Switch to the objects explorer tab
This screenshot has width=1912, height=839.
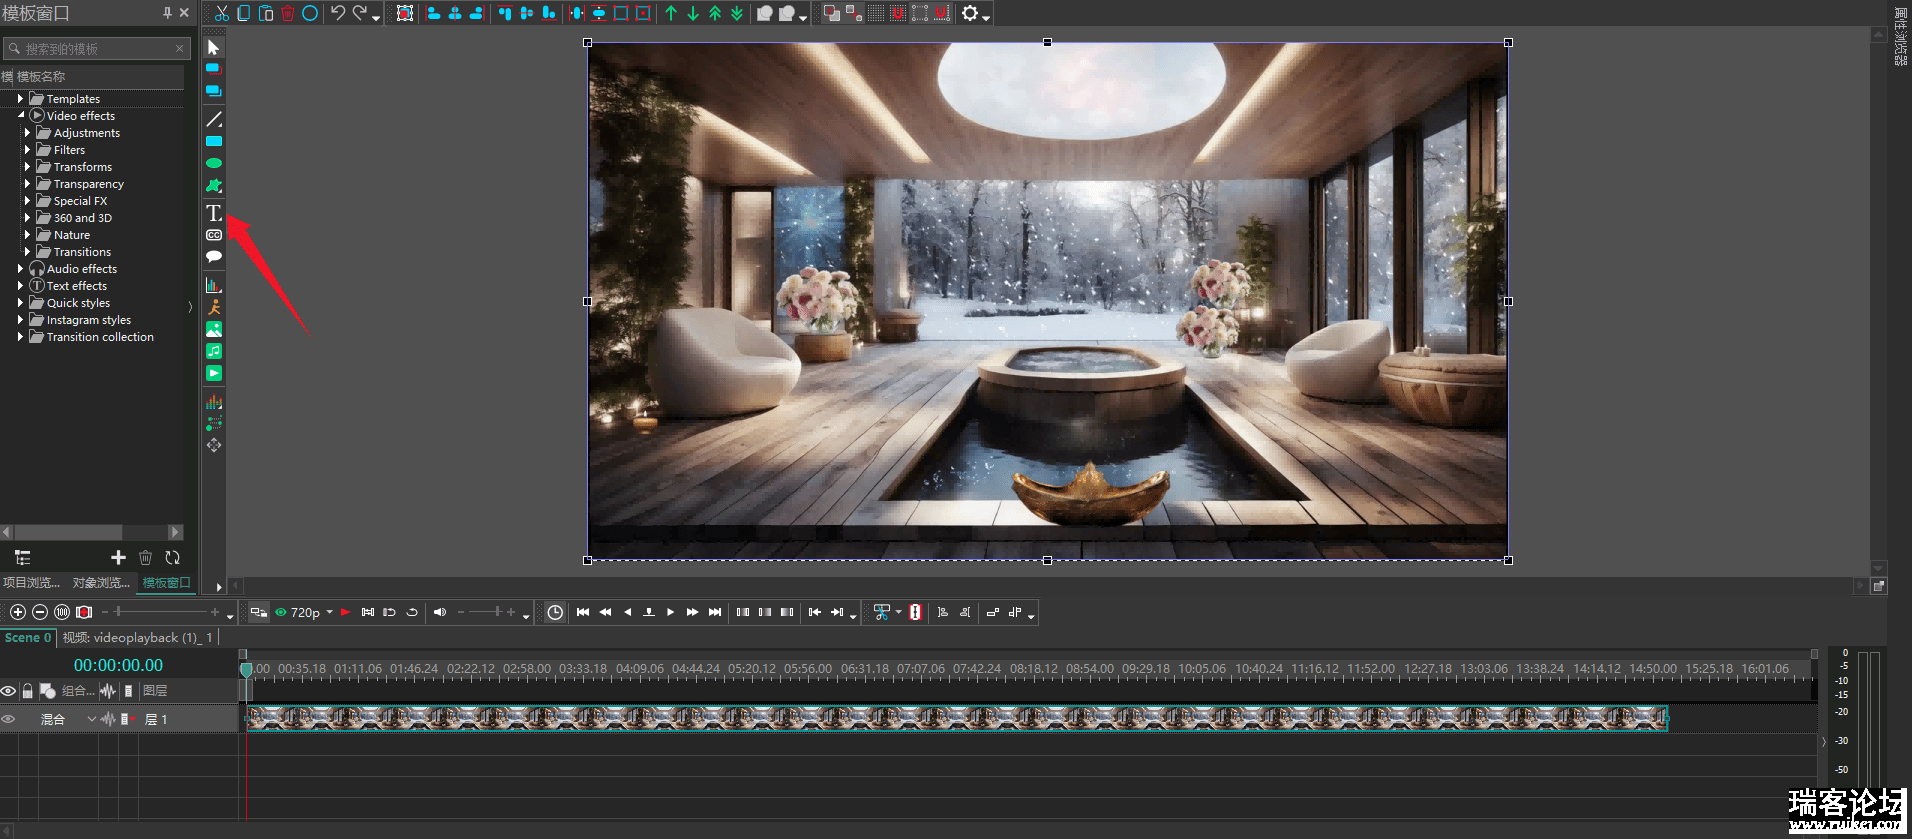point(101,583)
